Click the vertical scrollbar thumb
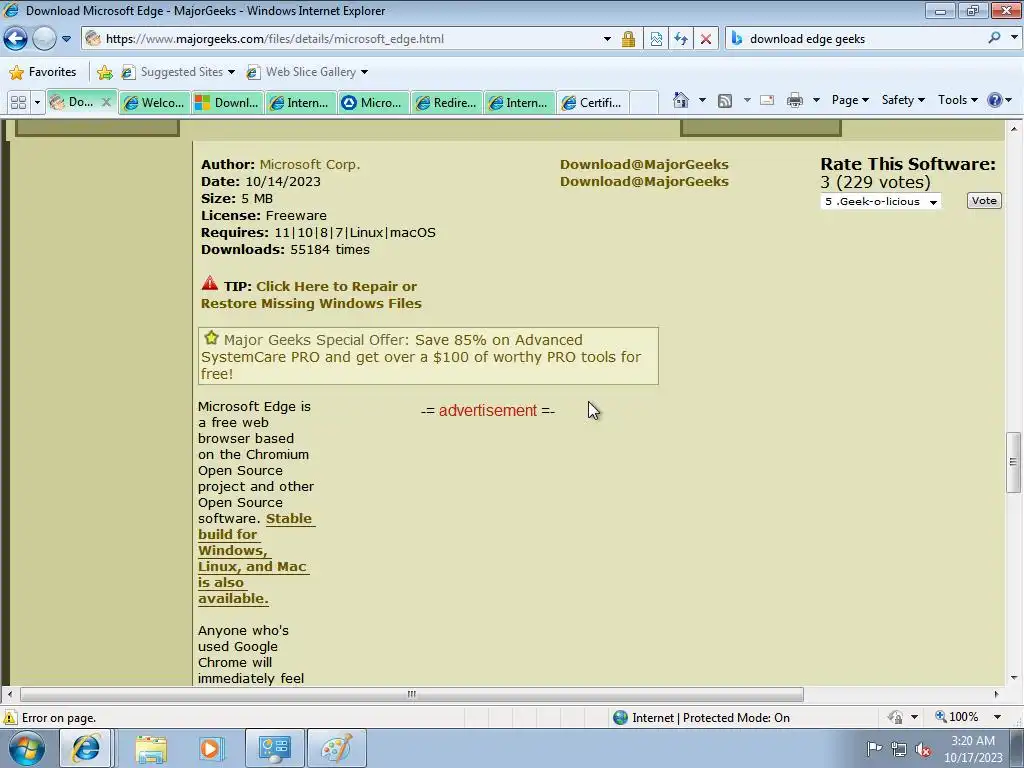The width and height of the screenshot is (1024, 768). click(1014, 462)
